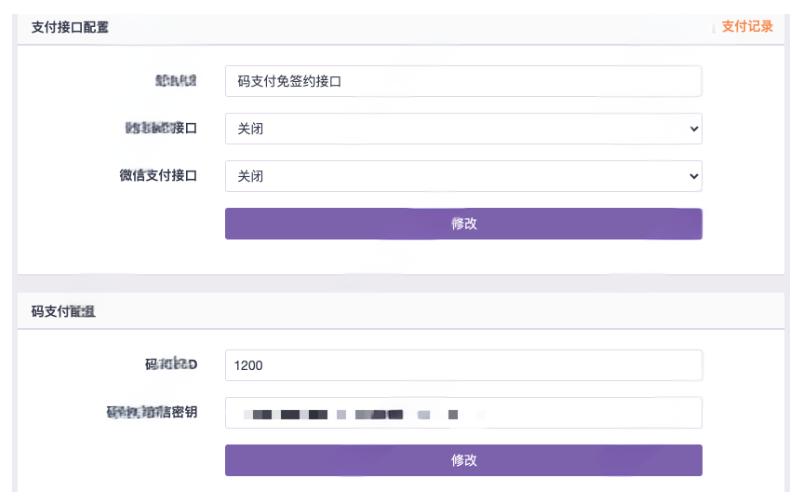Open the 微信支付接口 dropdown

pyautogui.click(x=463, y=176)
